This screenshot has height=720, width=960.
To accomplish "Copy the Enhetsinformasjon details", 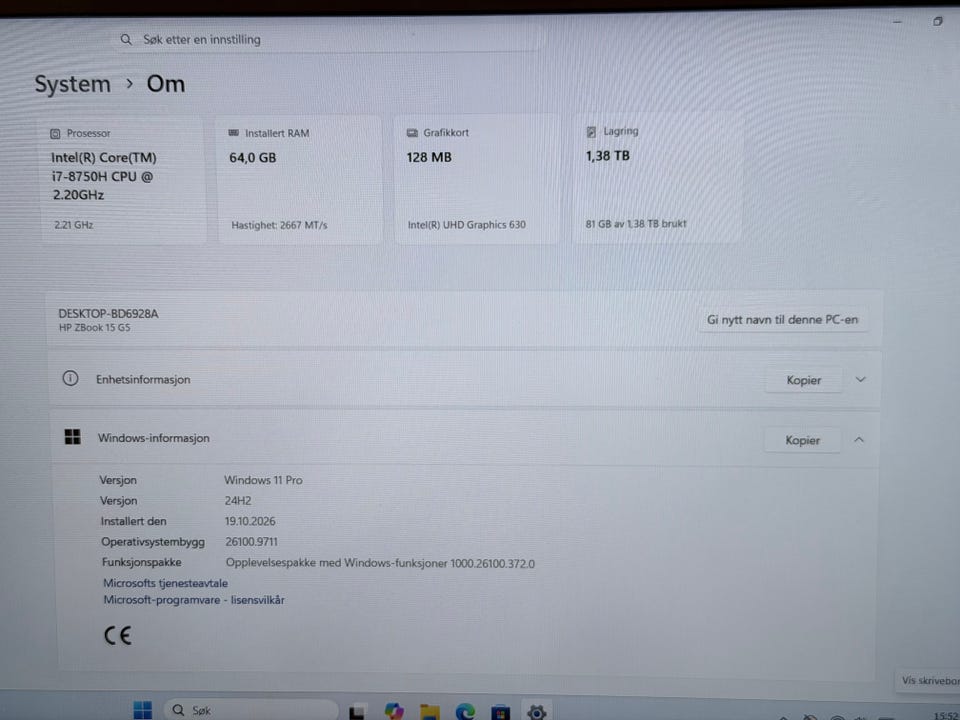I will pos(803,380).
